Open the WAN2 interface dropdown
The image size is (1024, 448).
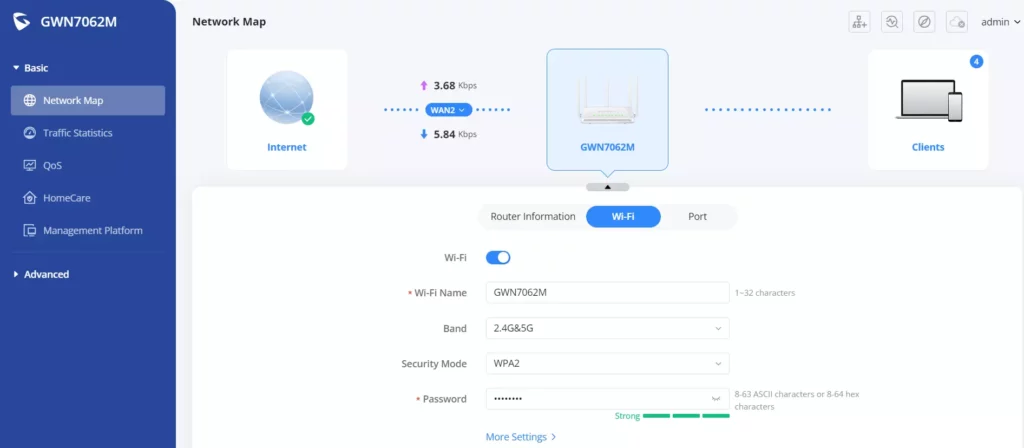click(448, 110)
